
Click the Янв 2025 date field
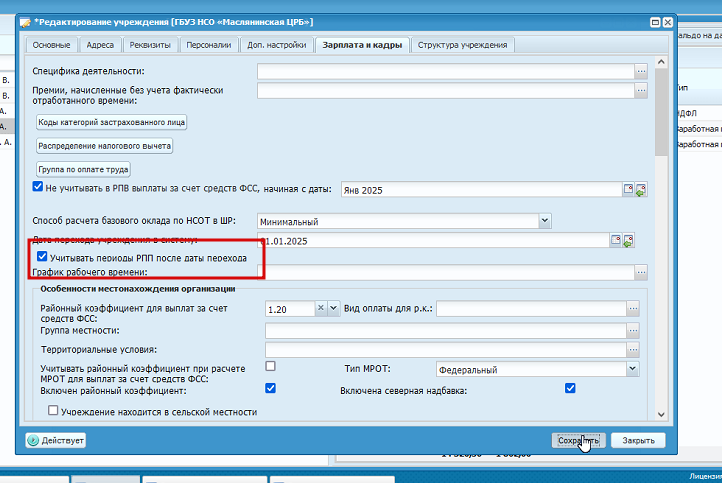coord(482,190)
